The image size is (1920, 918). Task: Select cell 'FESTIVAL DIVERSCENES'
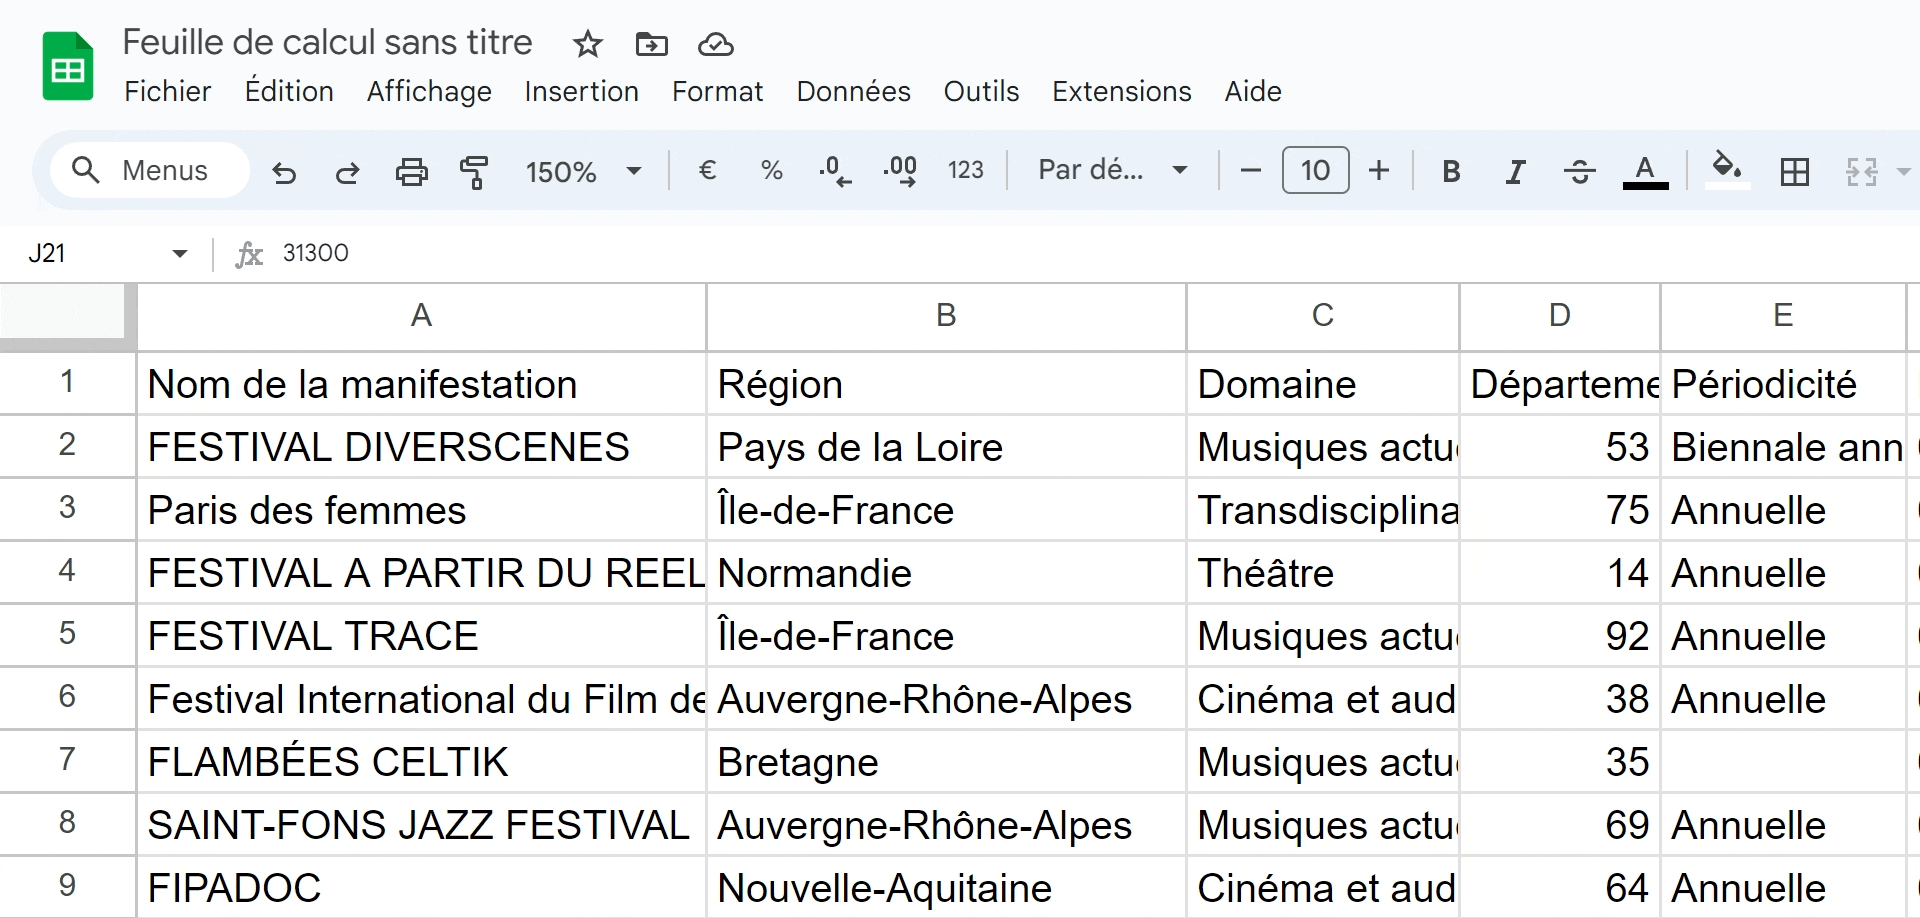[421, 447]
